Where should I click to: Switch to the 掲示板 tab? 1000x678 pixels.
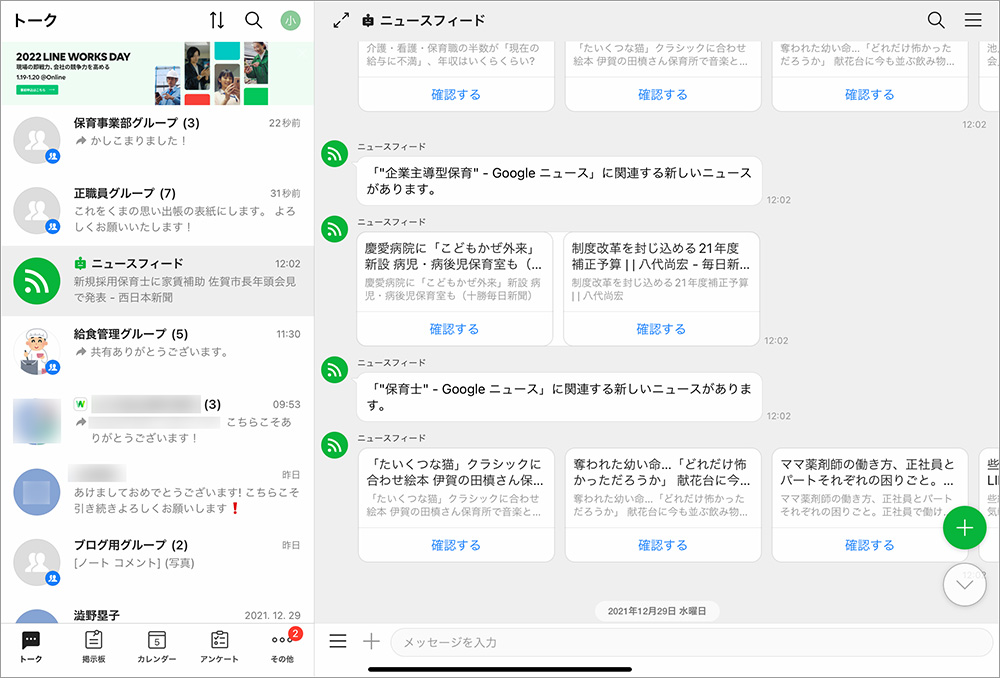pos(94,646)
